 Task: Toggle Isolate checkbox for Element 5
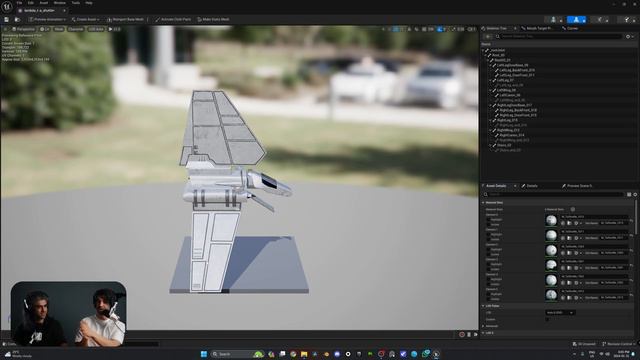click(489, 299)
